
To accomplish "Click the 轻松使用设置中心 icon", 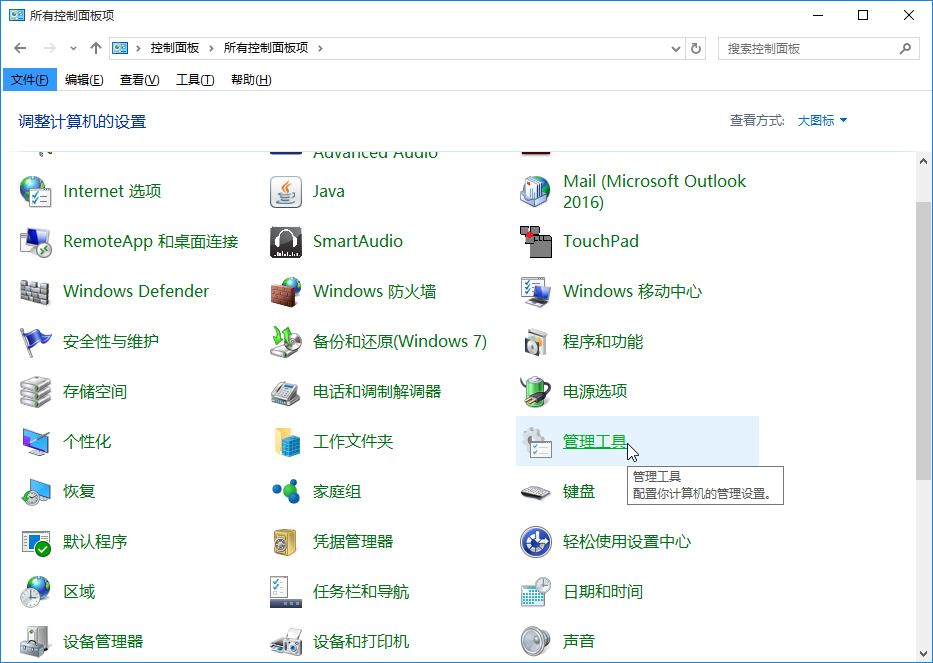I will coord(536,542).
